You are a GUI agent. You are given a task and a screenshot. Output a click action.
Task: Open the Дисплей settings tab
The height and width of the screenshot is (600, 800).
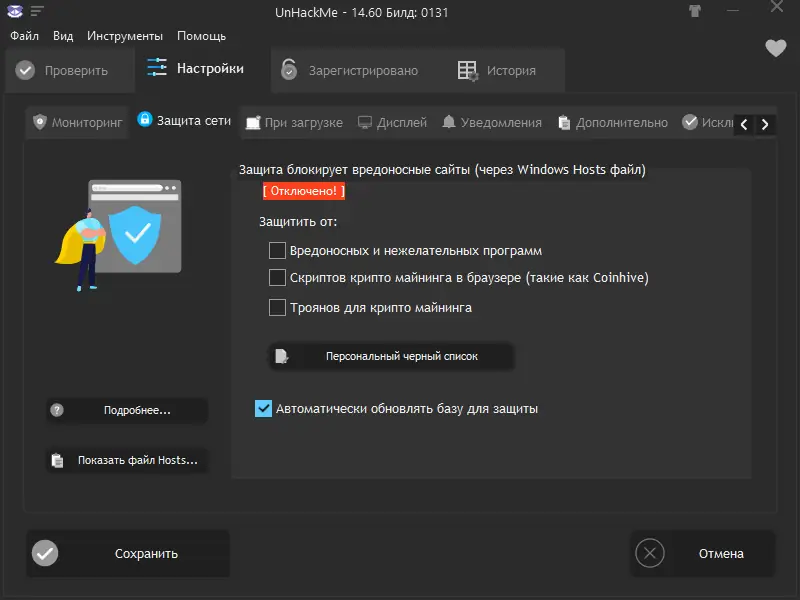pyautogui.click(x=392, y=122)
